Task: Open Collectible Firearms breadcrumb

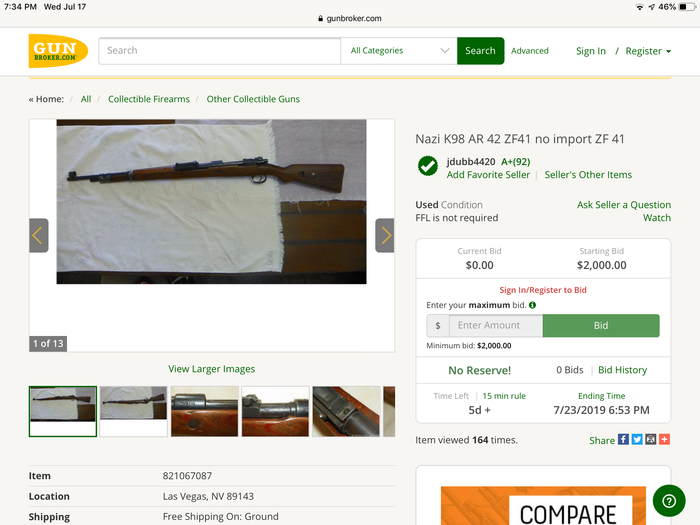Action: 149,99
